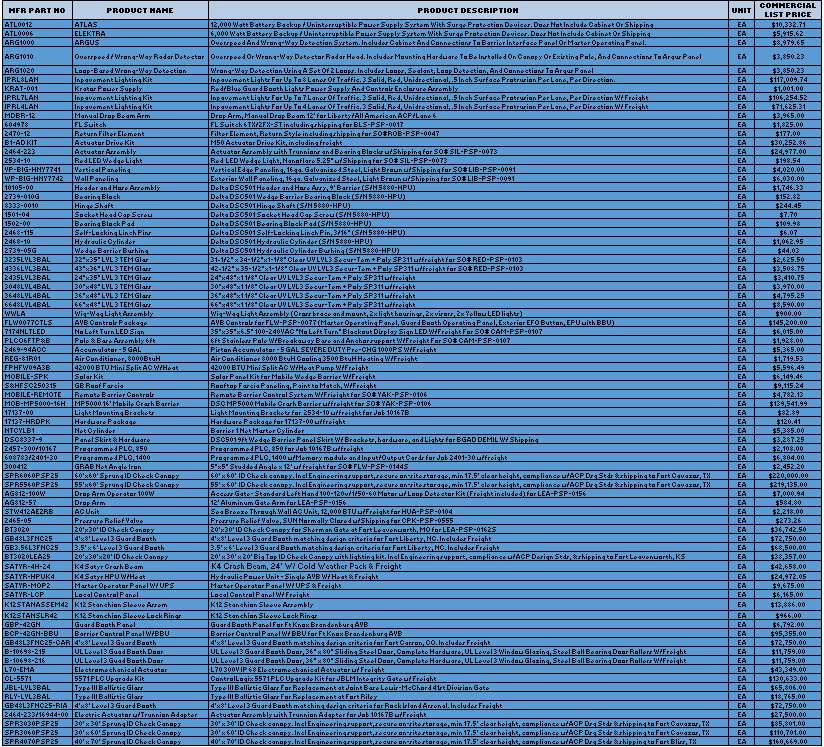Screen dimensions: 824x747
Task: Select part number cell ATL0006
Action: click(x=37, y=34)
